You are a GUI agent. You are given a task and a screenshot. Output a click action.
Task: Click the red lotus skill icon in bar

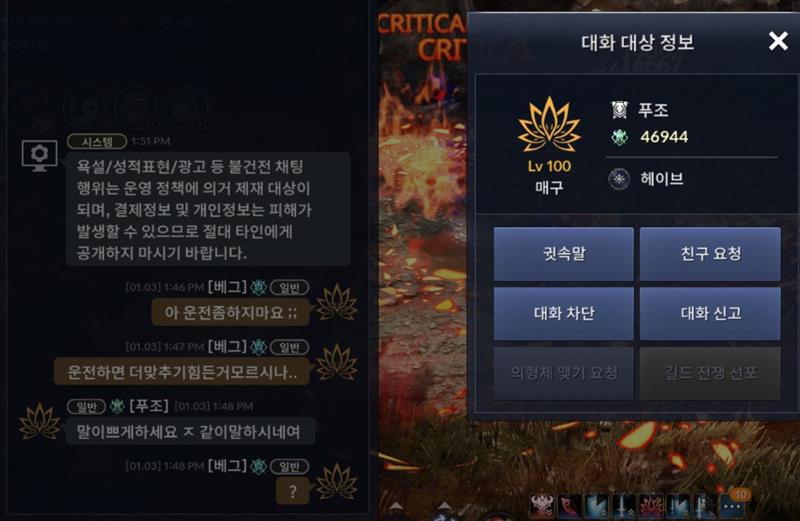(651, 507)
